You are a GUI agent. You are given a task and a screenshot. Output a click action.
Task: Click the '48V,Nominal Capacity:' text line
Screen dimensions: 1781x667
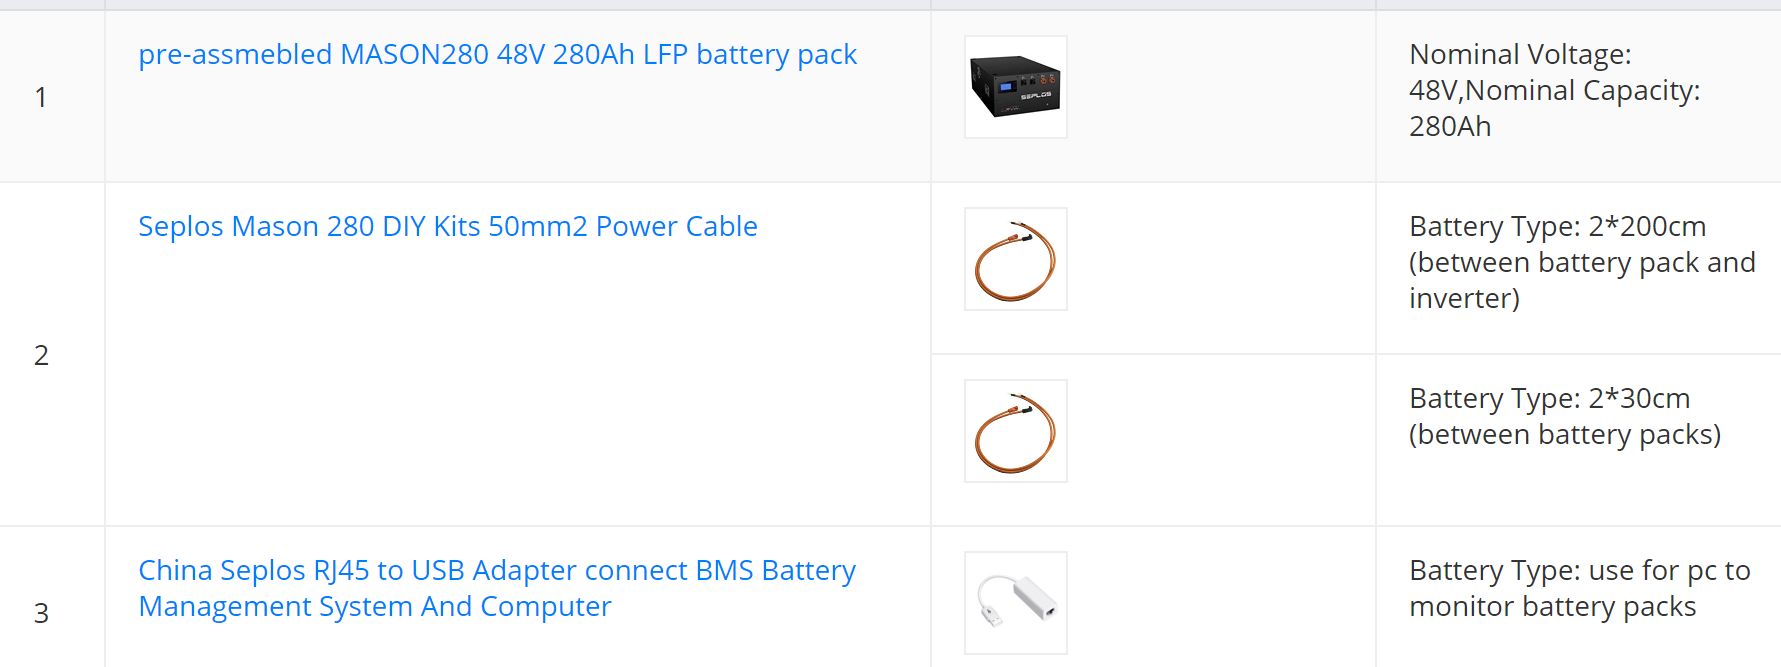pos(1554,91)
